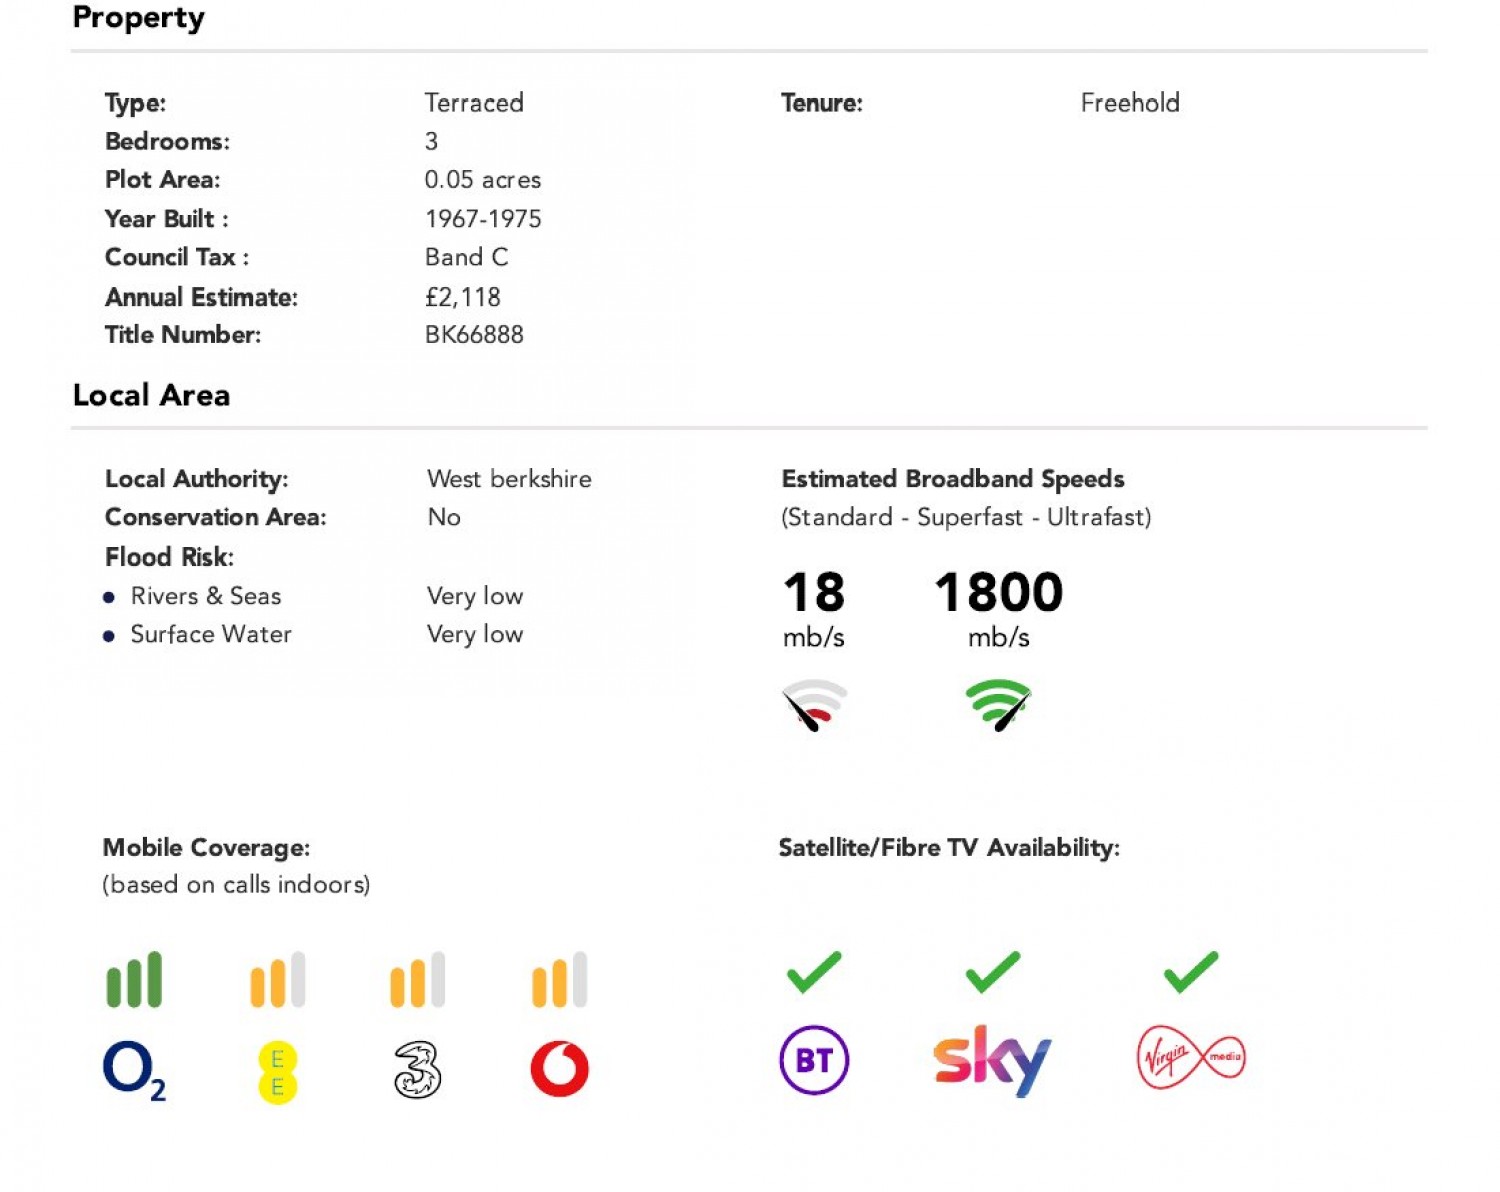Click the Vodafone signal bars

coord(559,979)
